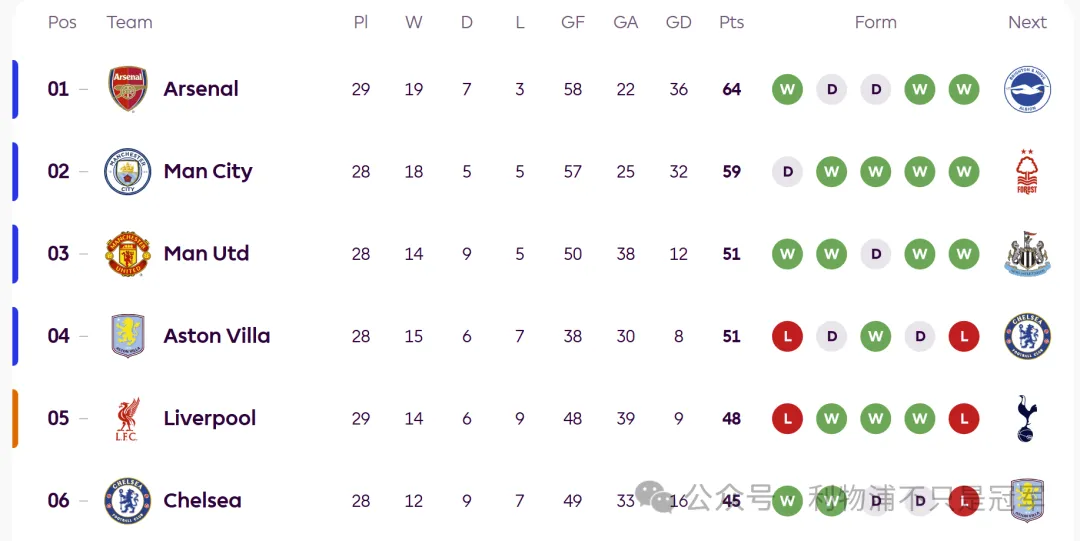Click Liverpool's last red L form result
This screenshot has width=1080, height=541.
[964, 418]
